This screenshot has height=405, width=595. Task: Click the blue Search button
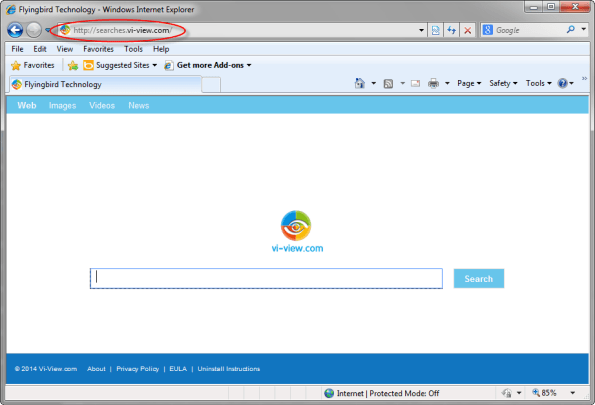[x=479, y=279]
